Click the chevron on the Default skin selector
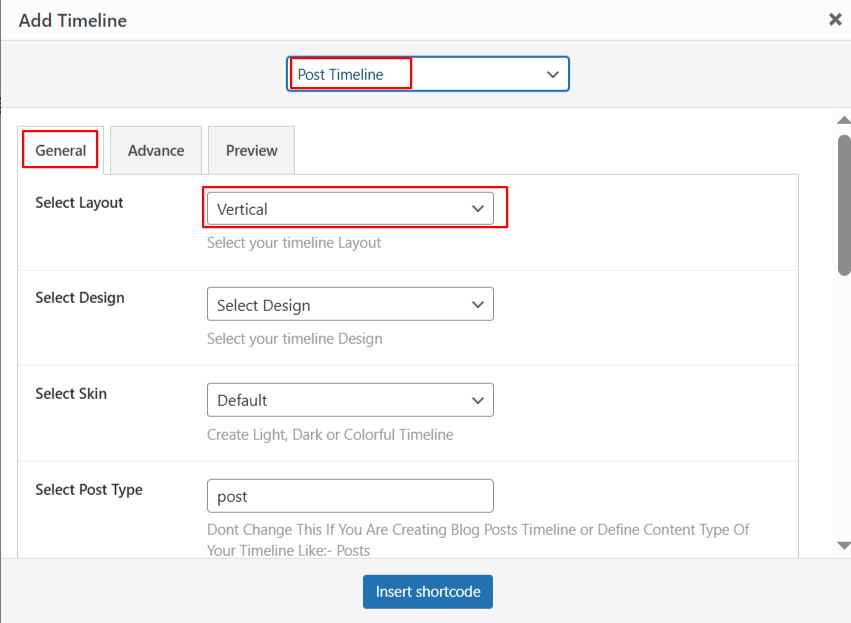This screenshot has width=851, height=623. (477, 400)
